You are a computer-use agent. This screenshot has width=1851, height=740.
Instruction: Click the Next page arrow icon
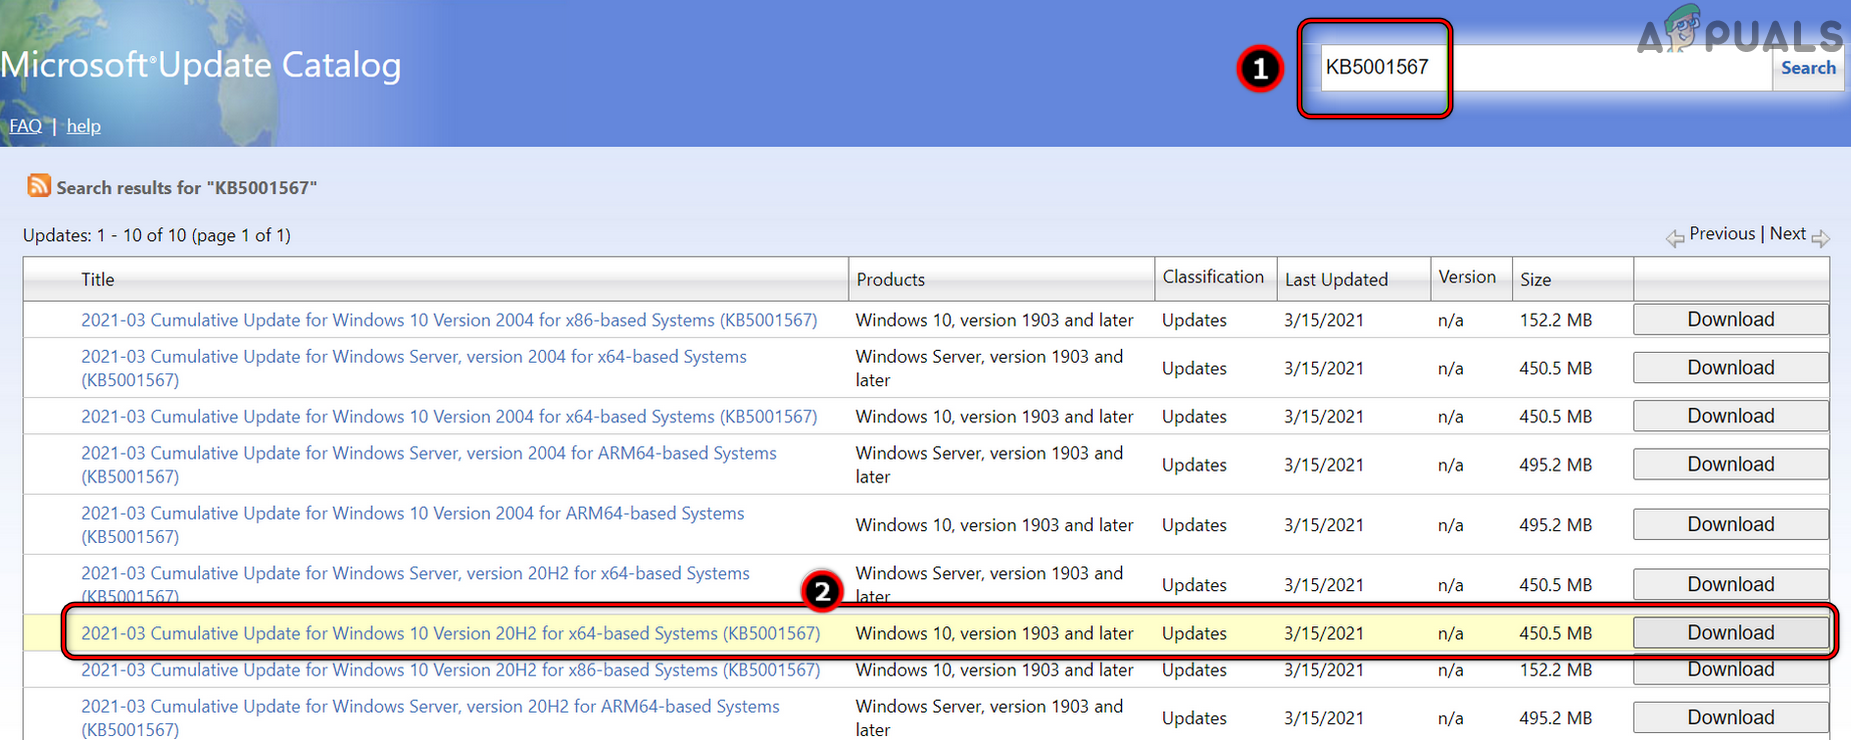coord(1820,238)
